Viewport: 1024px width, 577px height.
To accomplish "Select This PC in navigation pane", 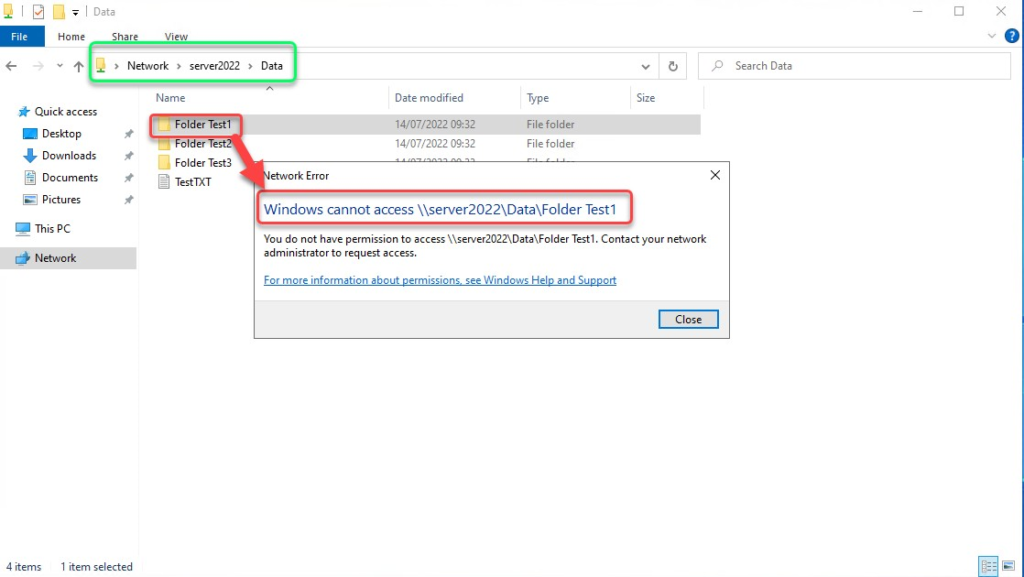I will tap(52, 229).
